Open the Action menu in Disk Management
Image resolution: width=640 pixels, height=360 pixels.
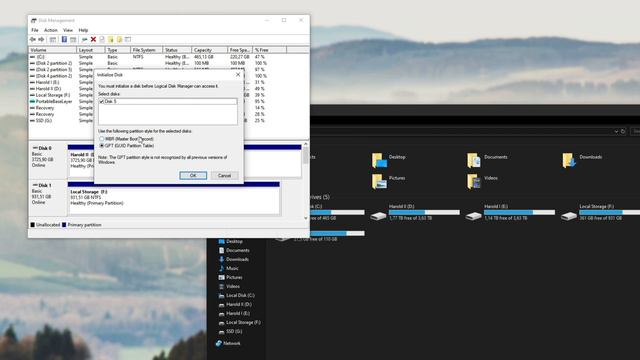pos(51,30)
